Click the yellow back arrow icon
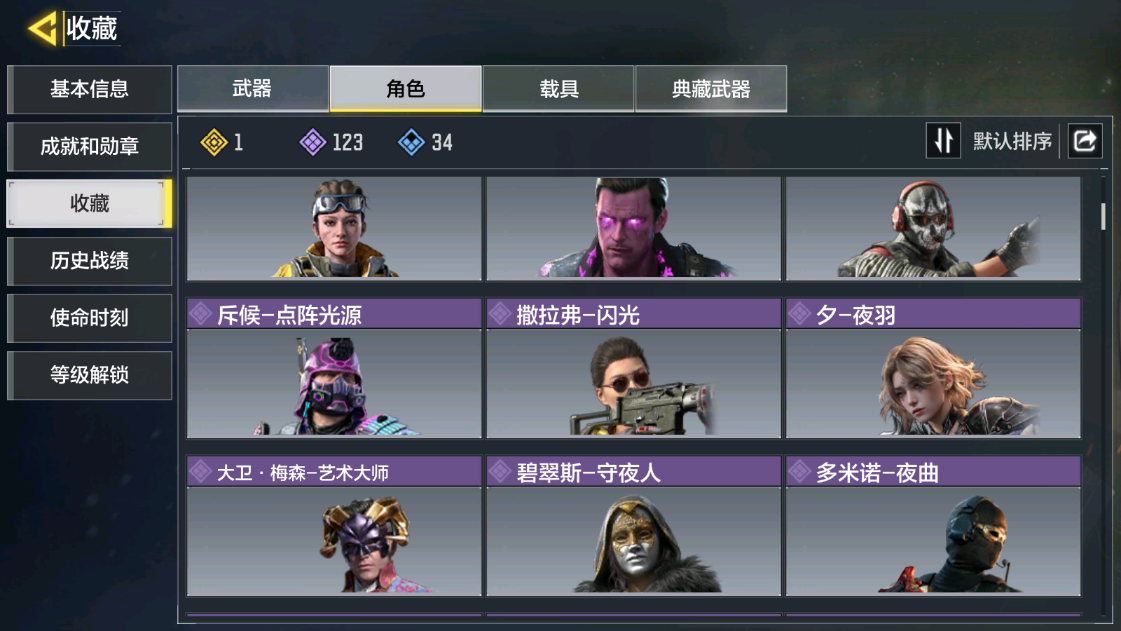 point(42,29)
